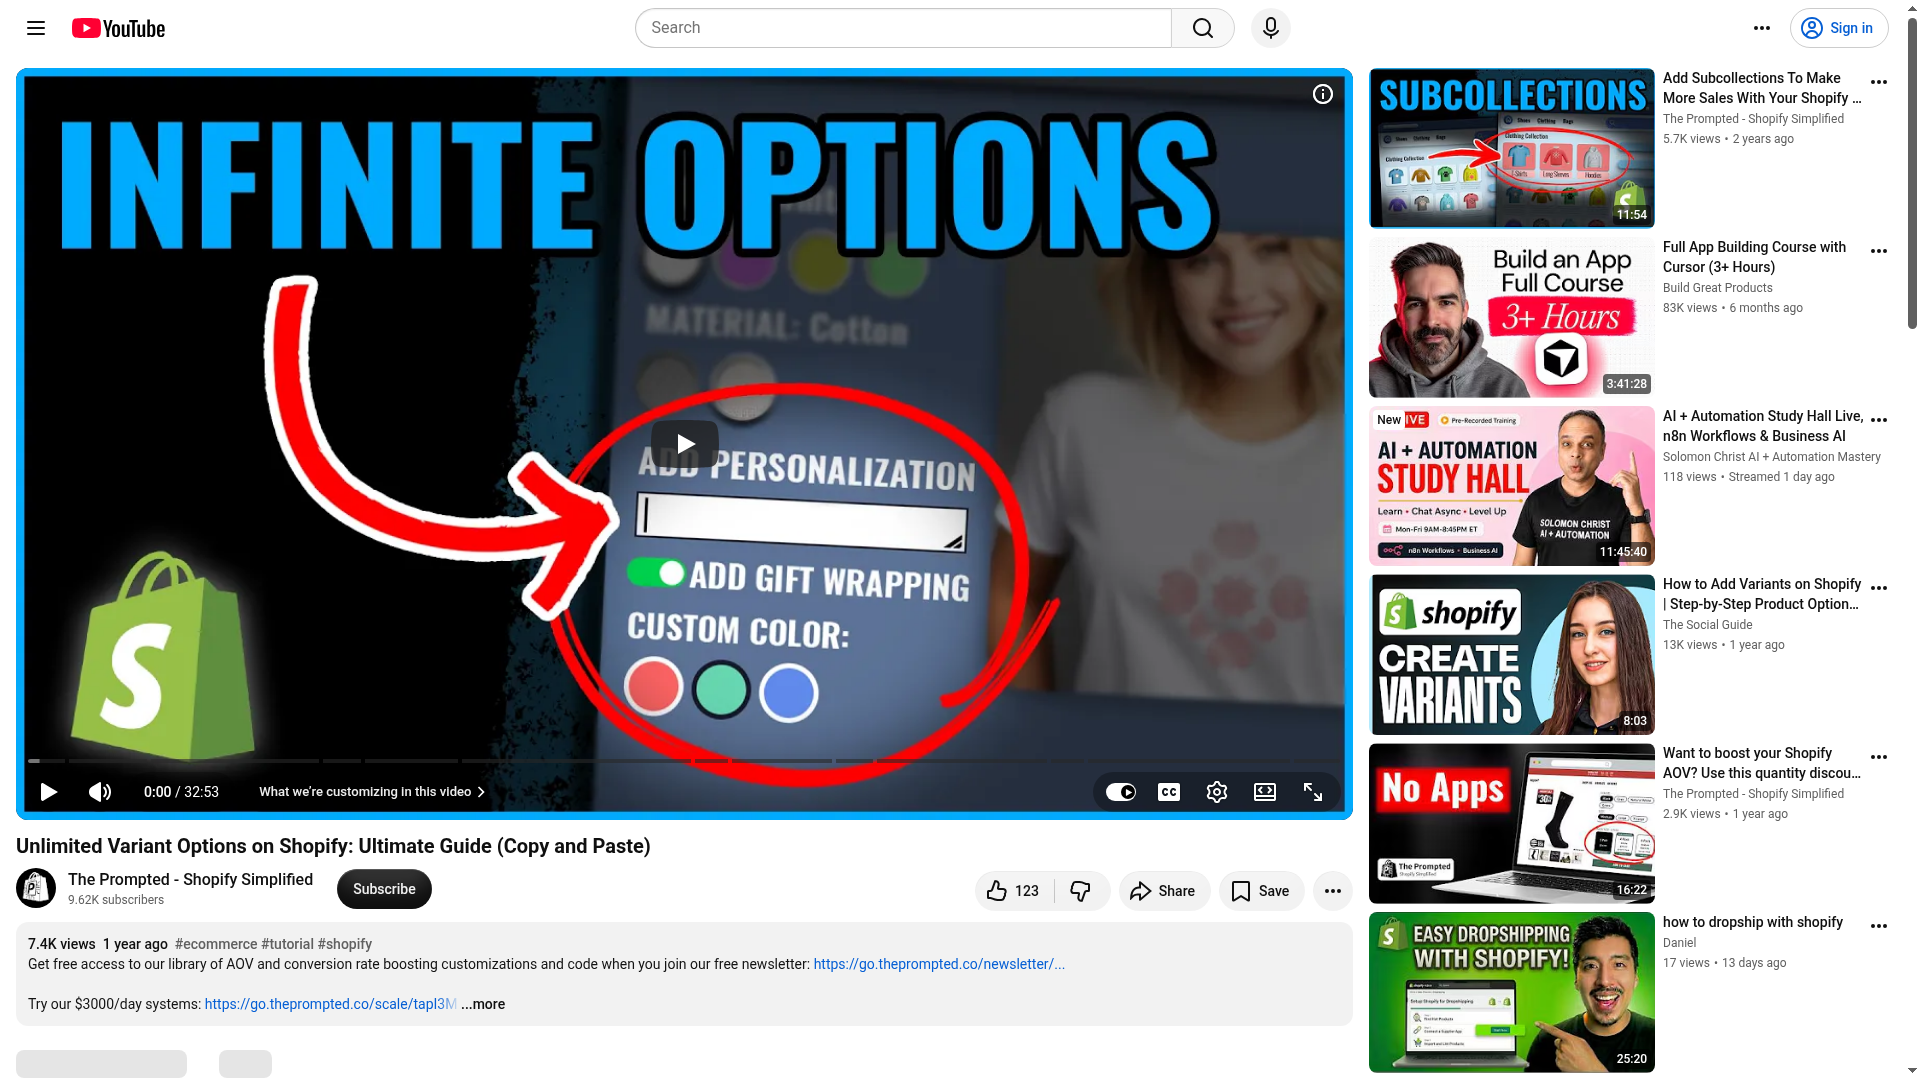Open options menu for How to Add Variants
This screenshot has width=1920, height=1080.
point(1879,588)
